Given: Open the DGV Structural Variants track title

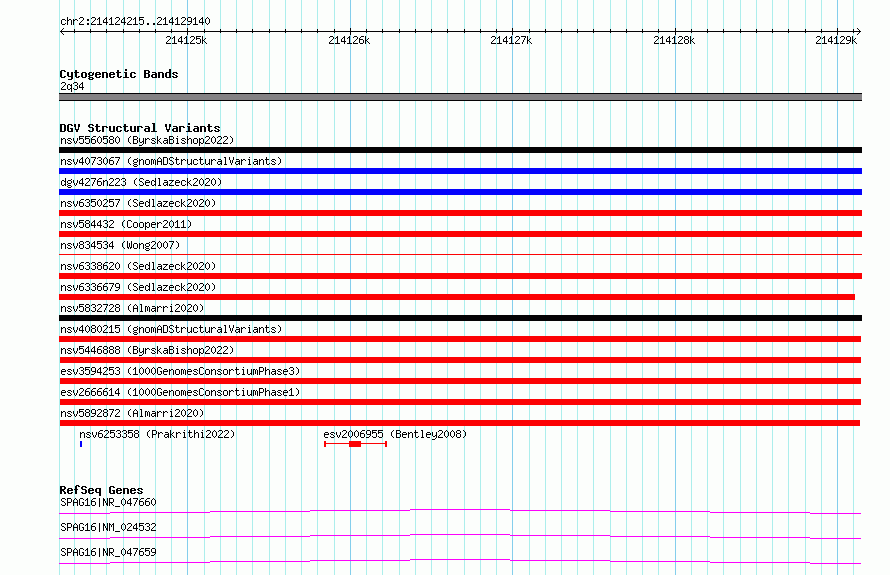Looking at the screenshot, I should point(140,128).
